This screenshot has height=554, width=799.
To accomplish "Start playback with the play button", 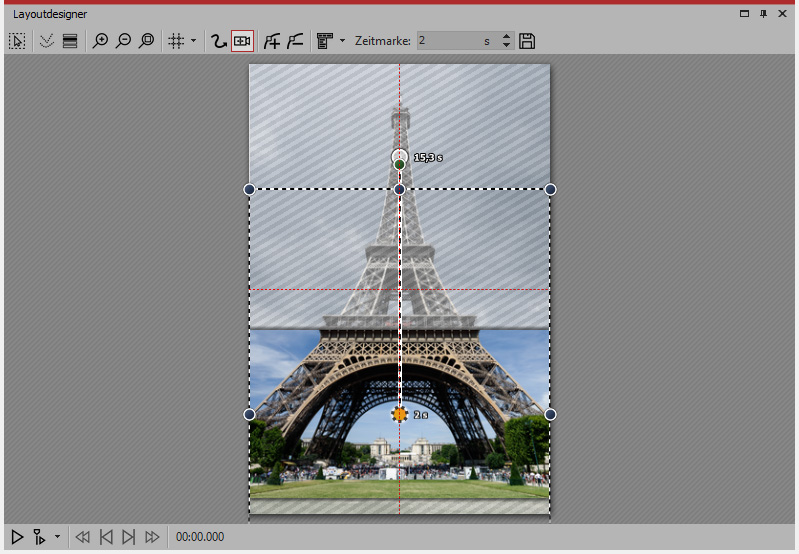I will click(17, 537).
